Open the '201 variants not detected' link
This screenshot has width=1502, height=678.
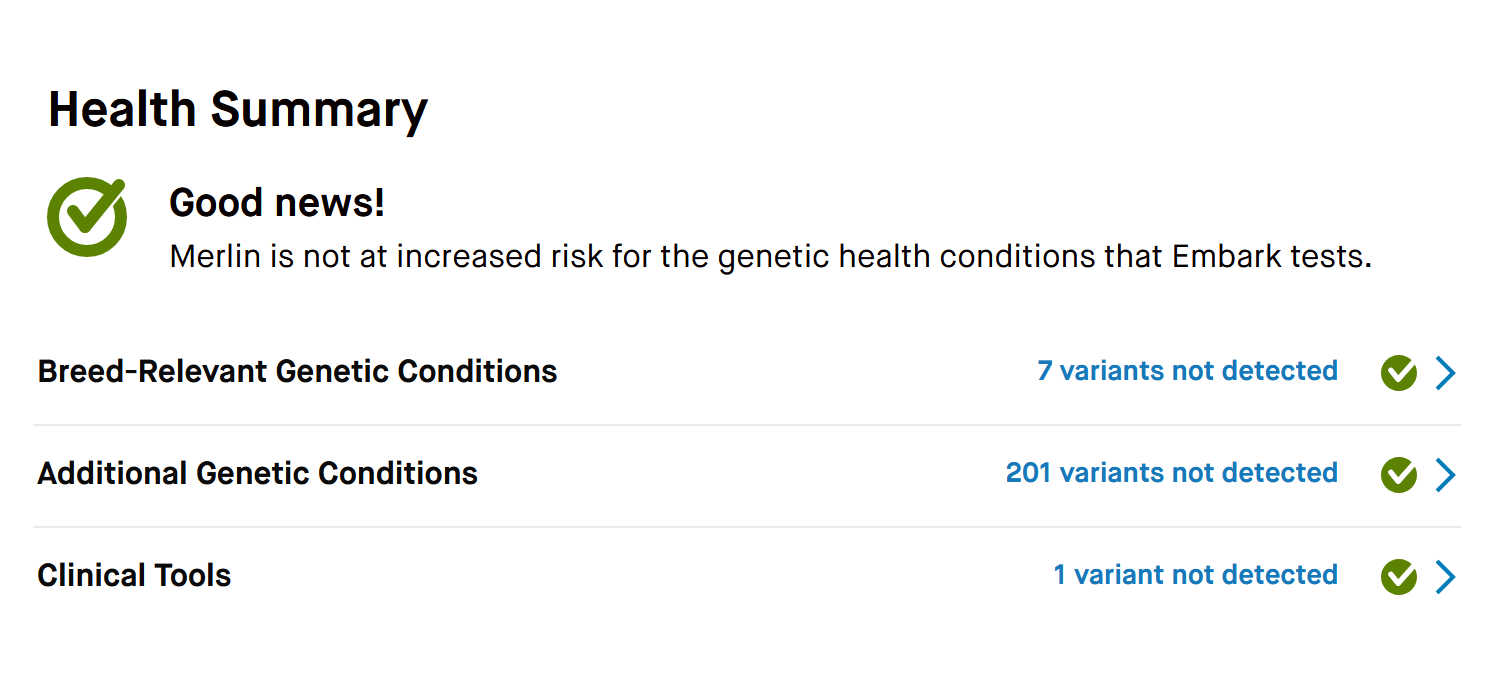pos(1171,473)
